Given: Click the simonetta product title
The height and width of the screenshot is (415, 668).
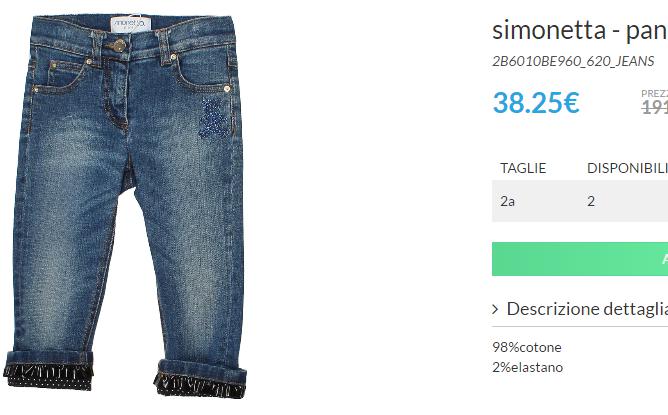Looking at the screenshot, I should tap(580, 30).
